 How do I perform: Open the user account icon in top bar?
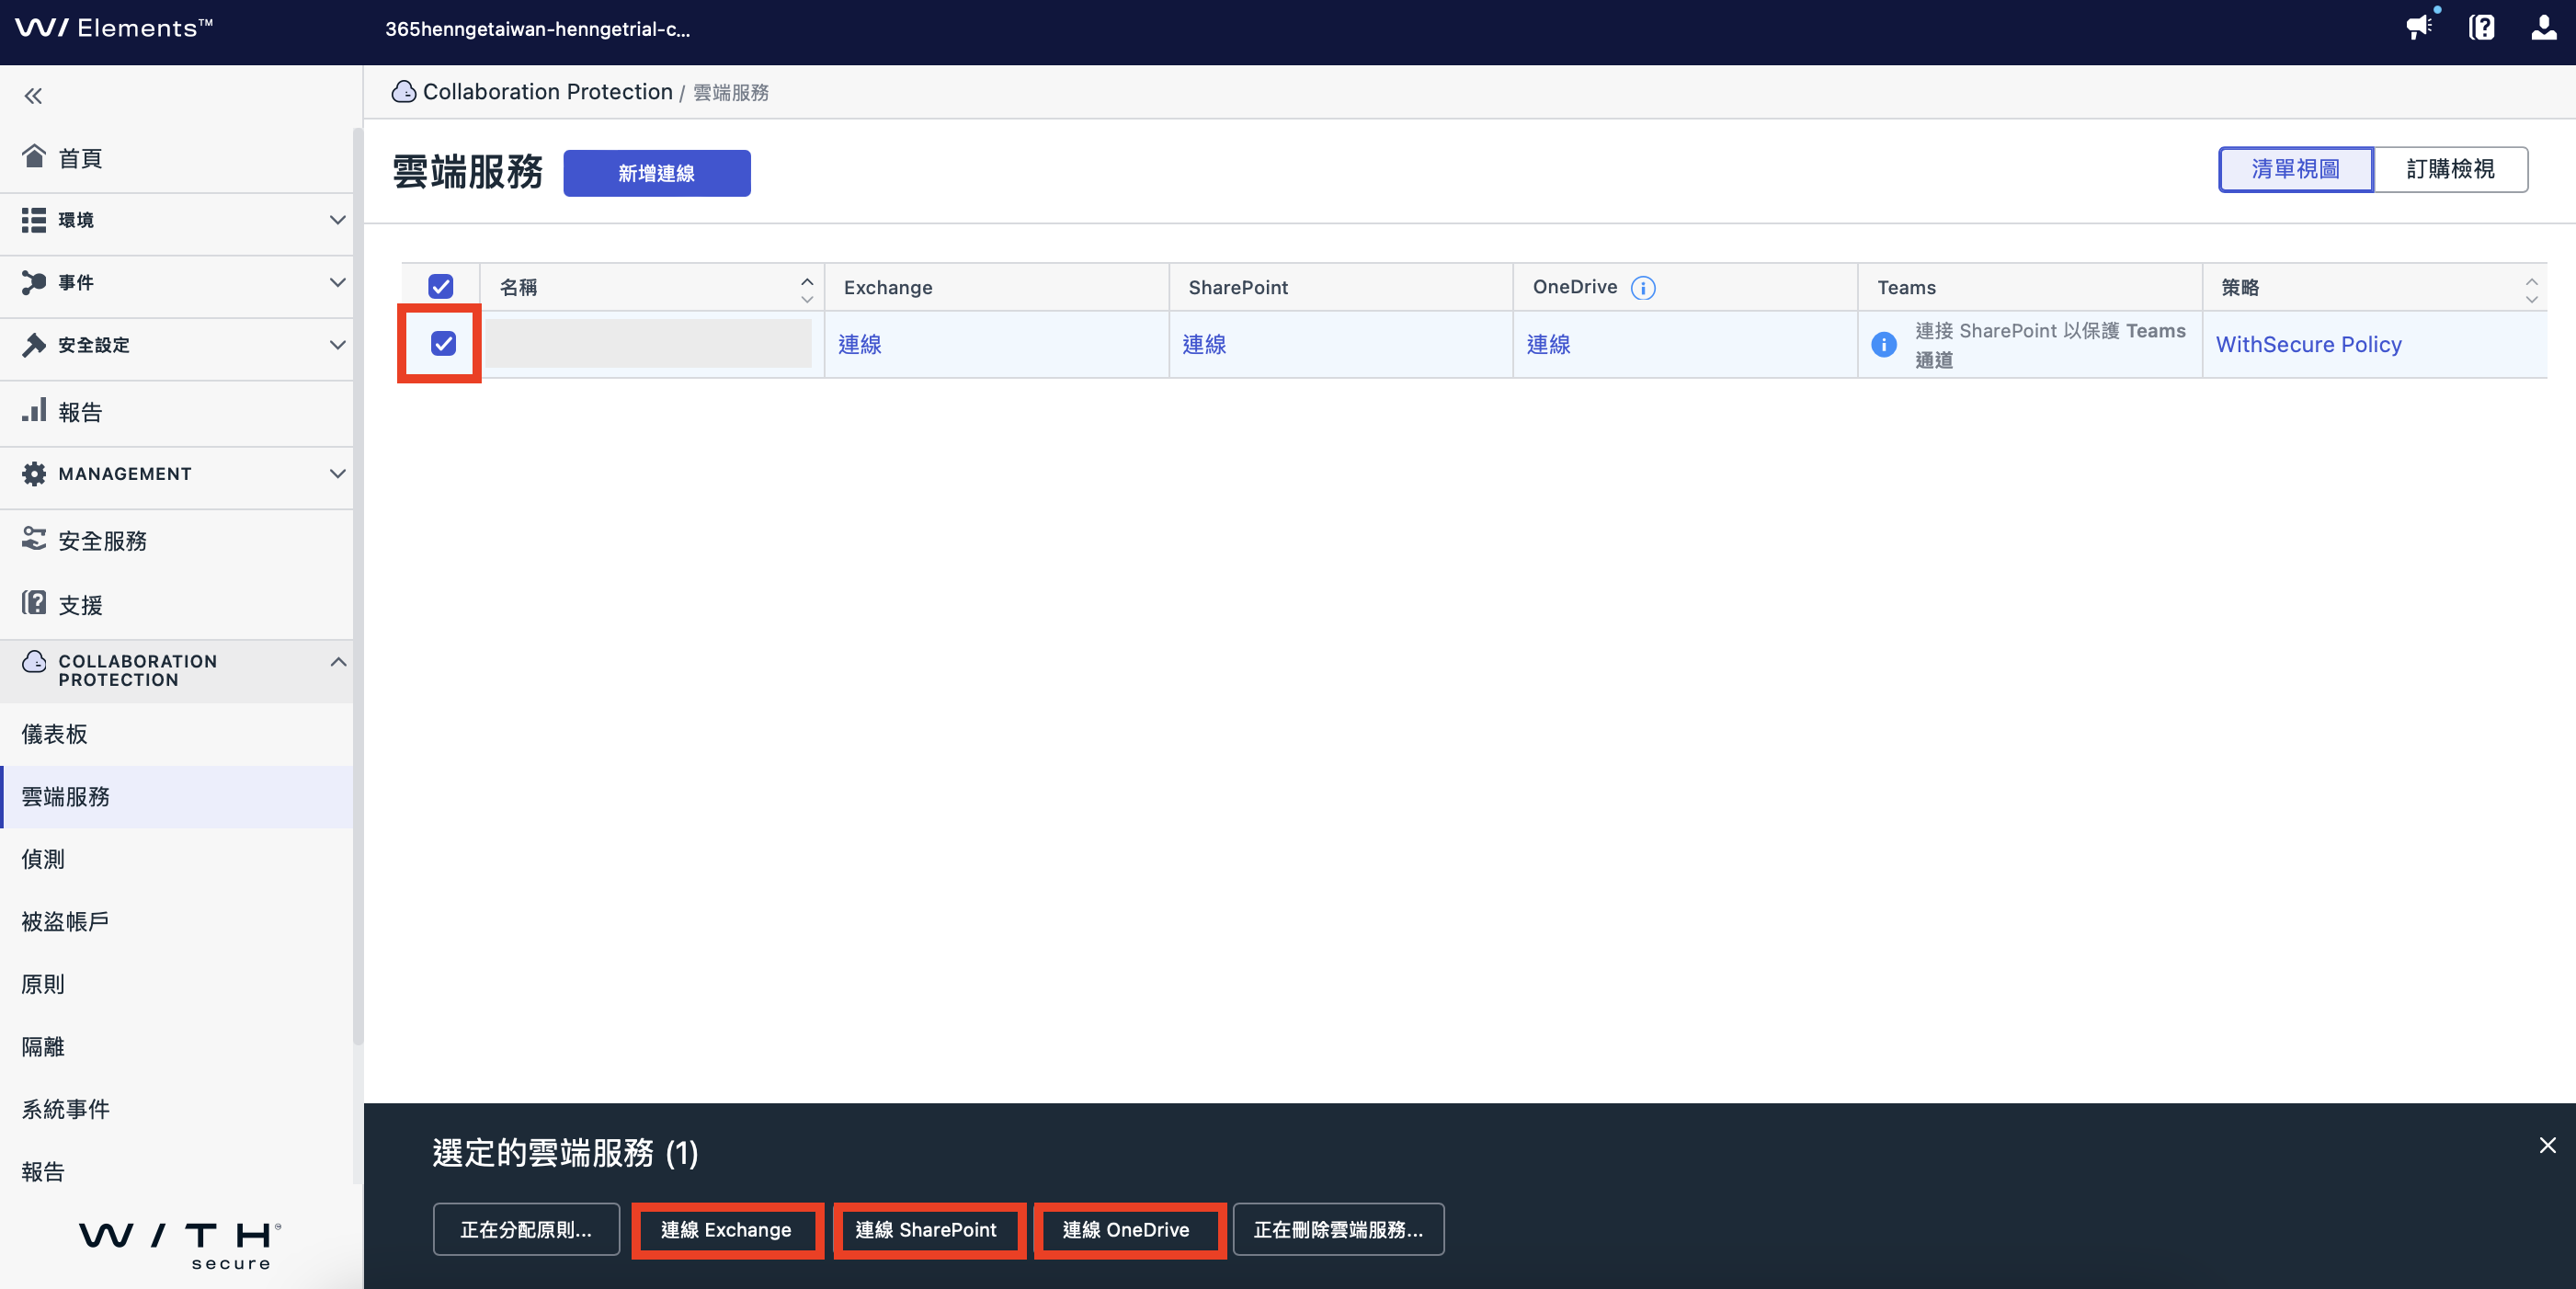[2544, 27]
